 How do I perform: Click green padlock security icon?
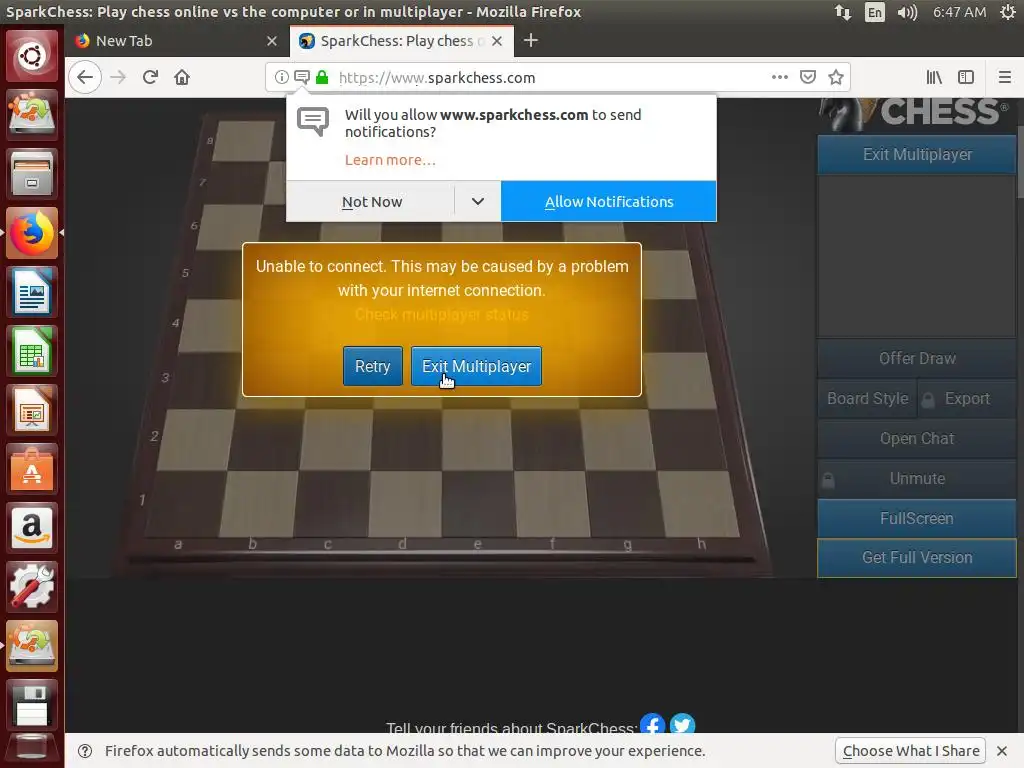[322, 77]
